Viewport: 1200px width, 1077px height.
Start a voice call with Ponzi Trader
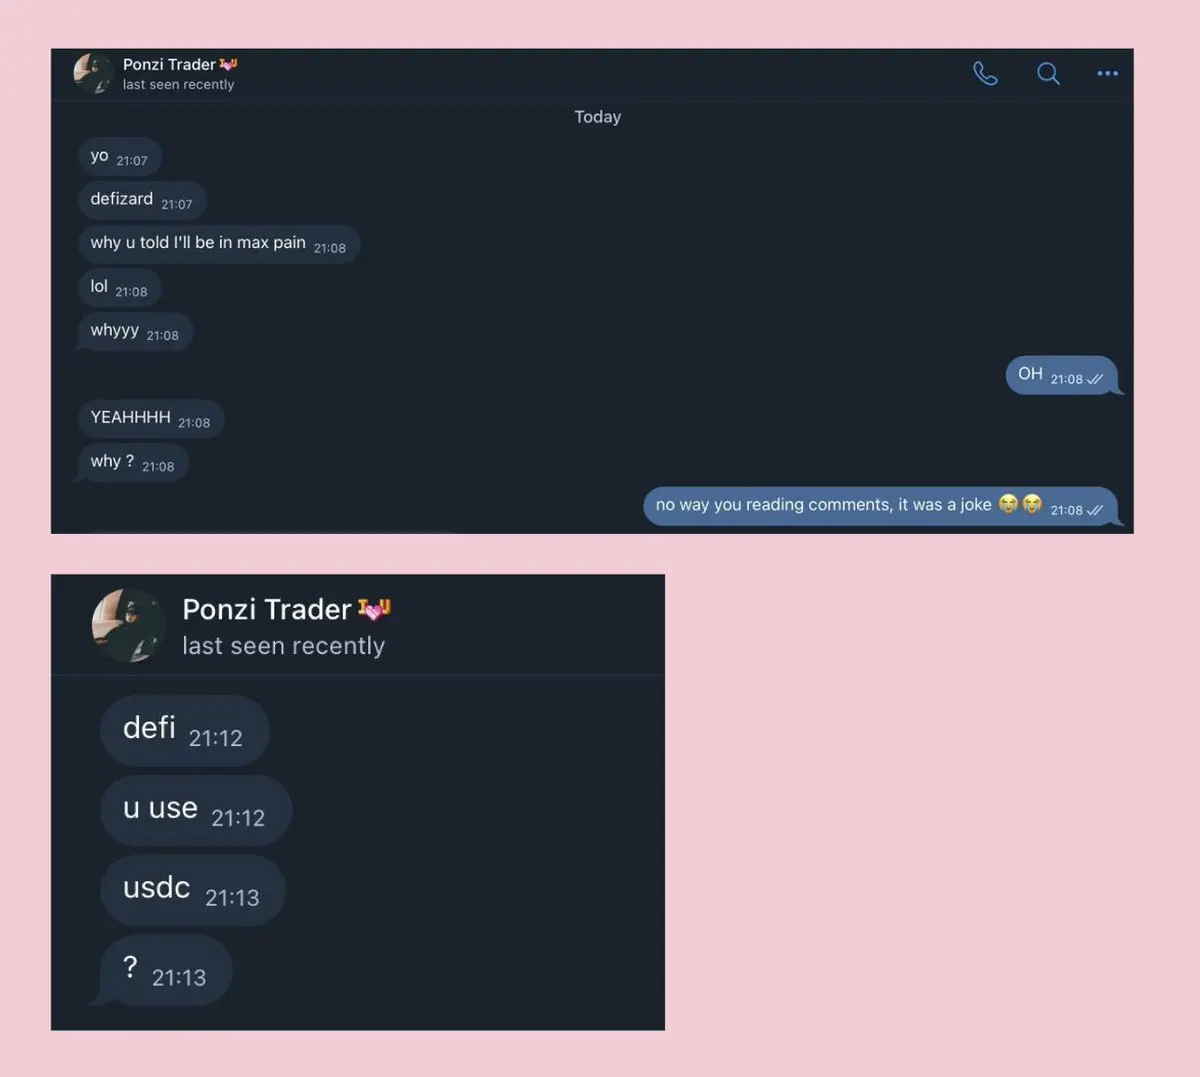pos(985,73)
